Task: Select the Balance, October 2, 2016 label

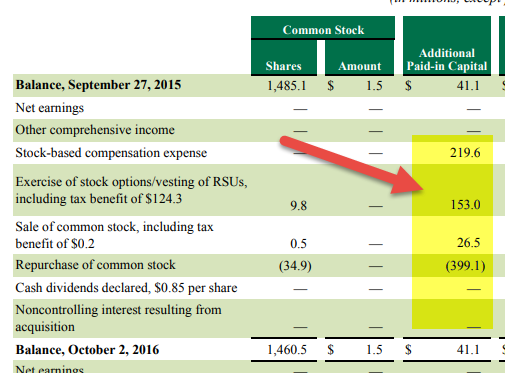Action: [87, 350]
